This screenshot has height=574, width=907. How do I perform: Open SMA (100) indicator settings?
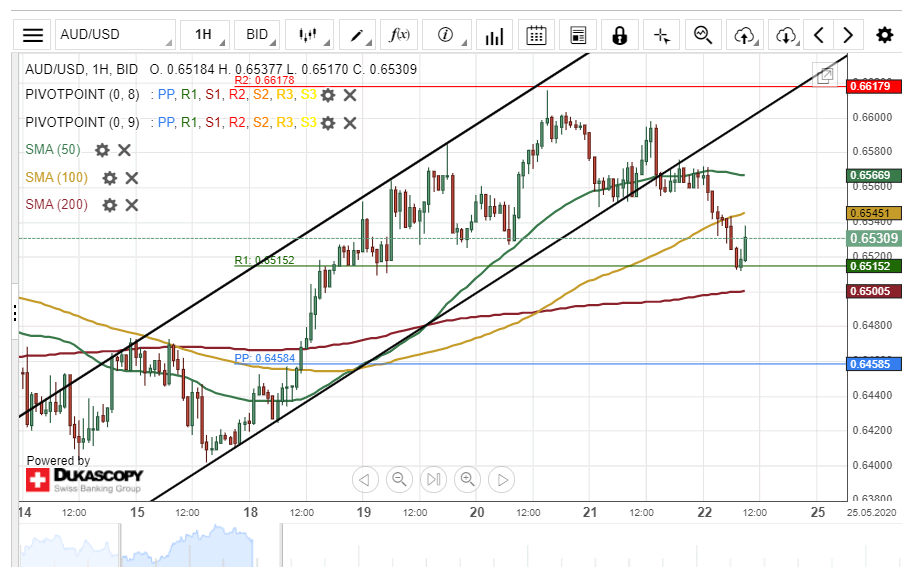tap(109, 177)
